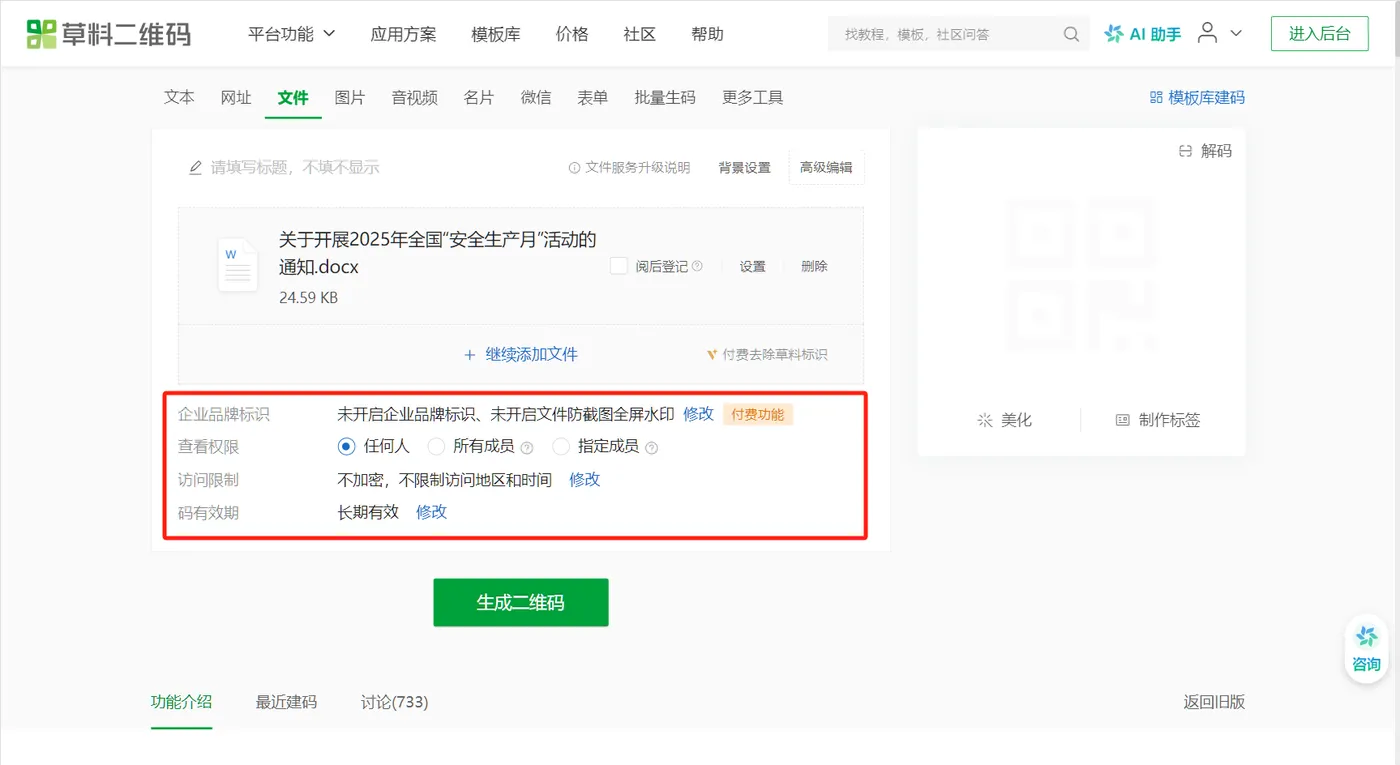Click the 草料二维码 logo
This screenshot has width=1400, height=765.
109,34
